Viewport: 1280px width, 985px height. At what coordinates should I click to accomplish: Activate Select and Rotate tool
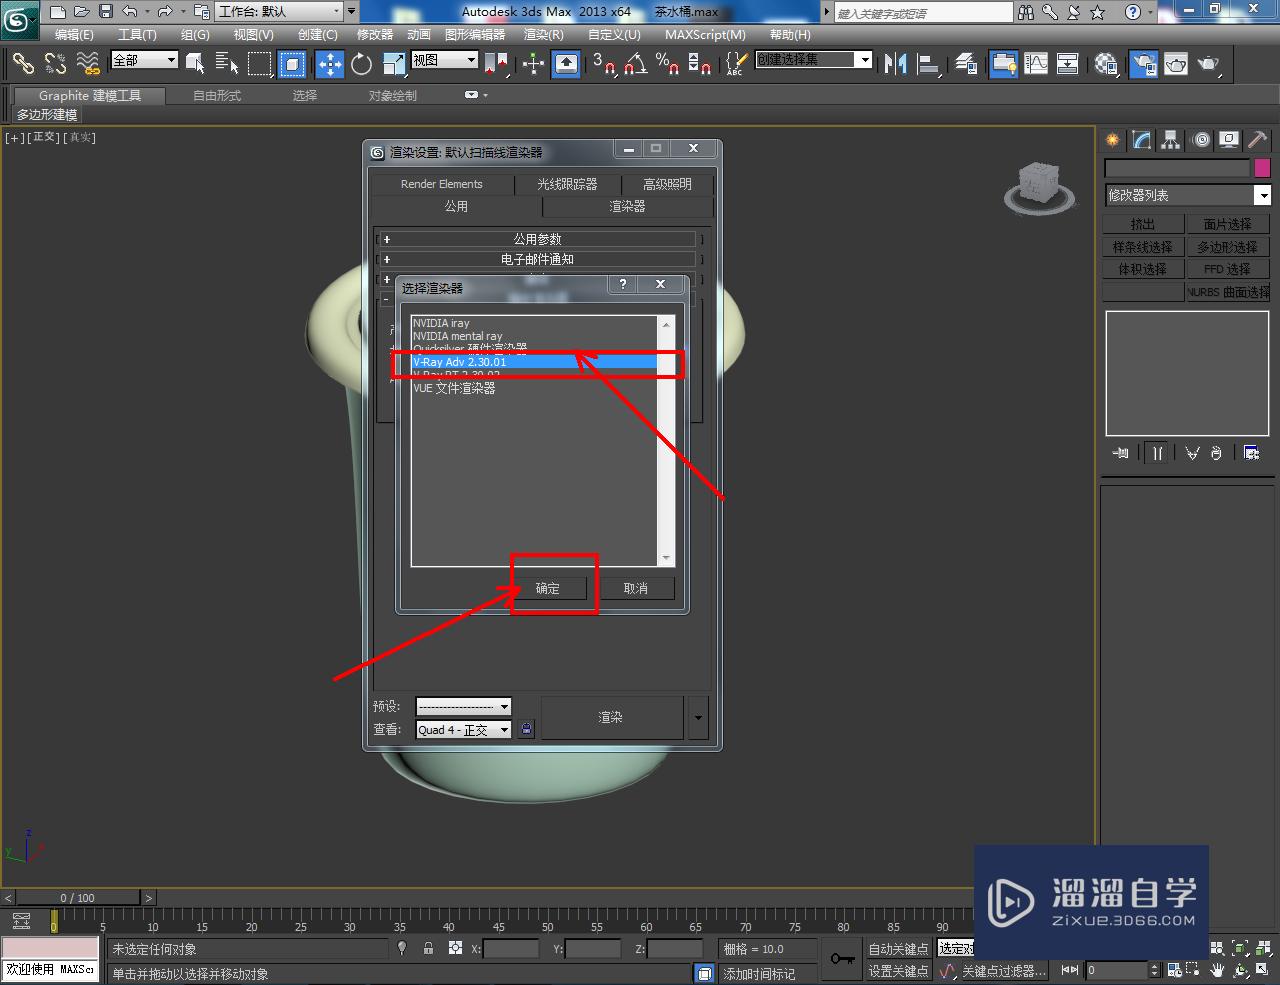click(x=361, y=64)
